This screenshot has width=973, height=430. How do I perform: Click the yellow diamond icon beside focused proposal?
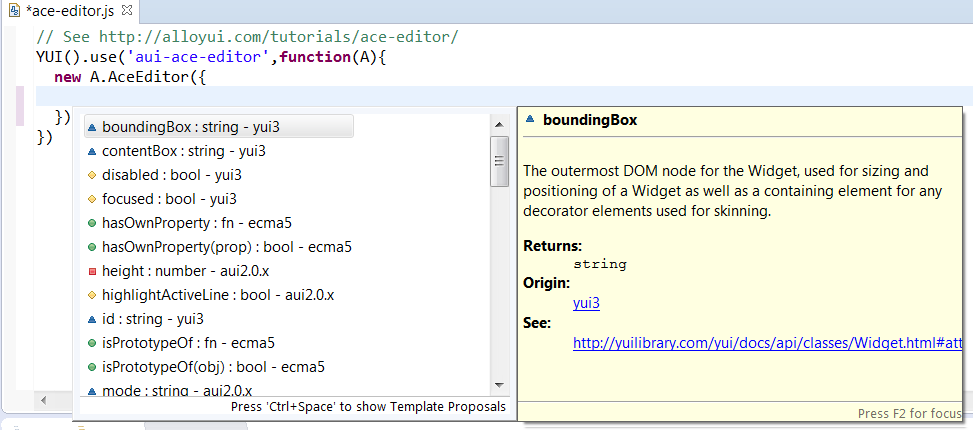92,199
